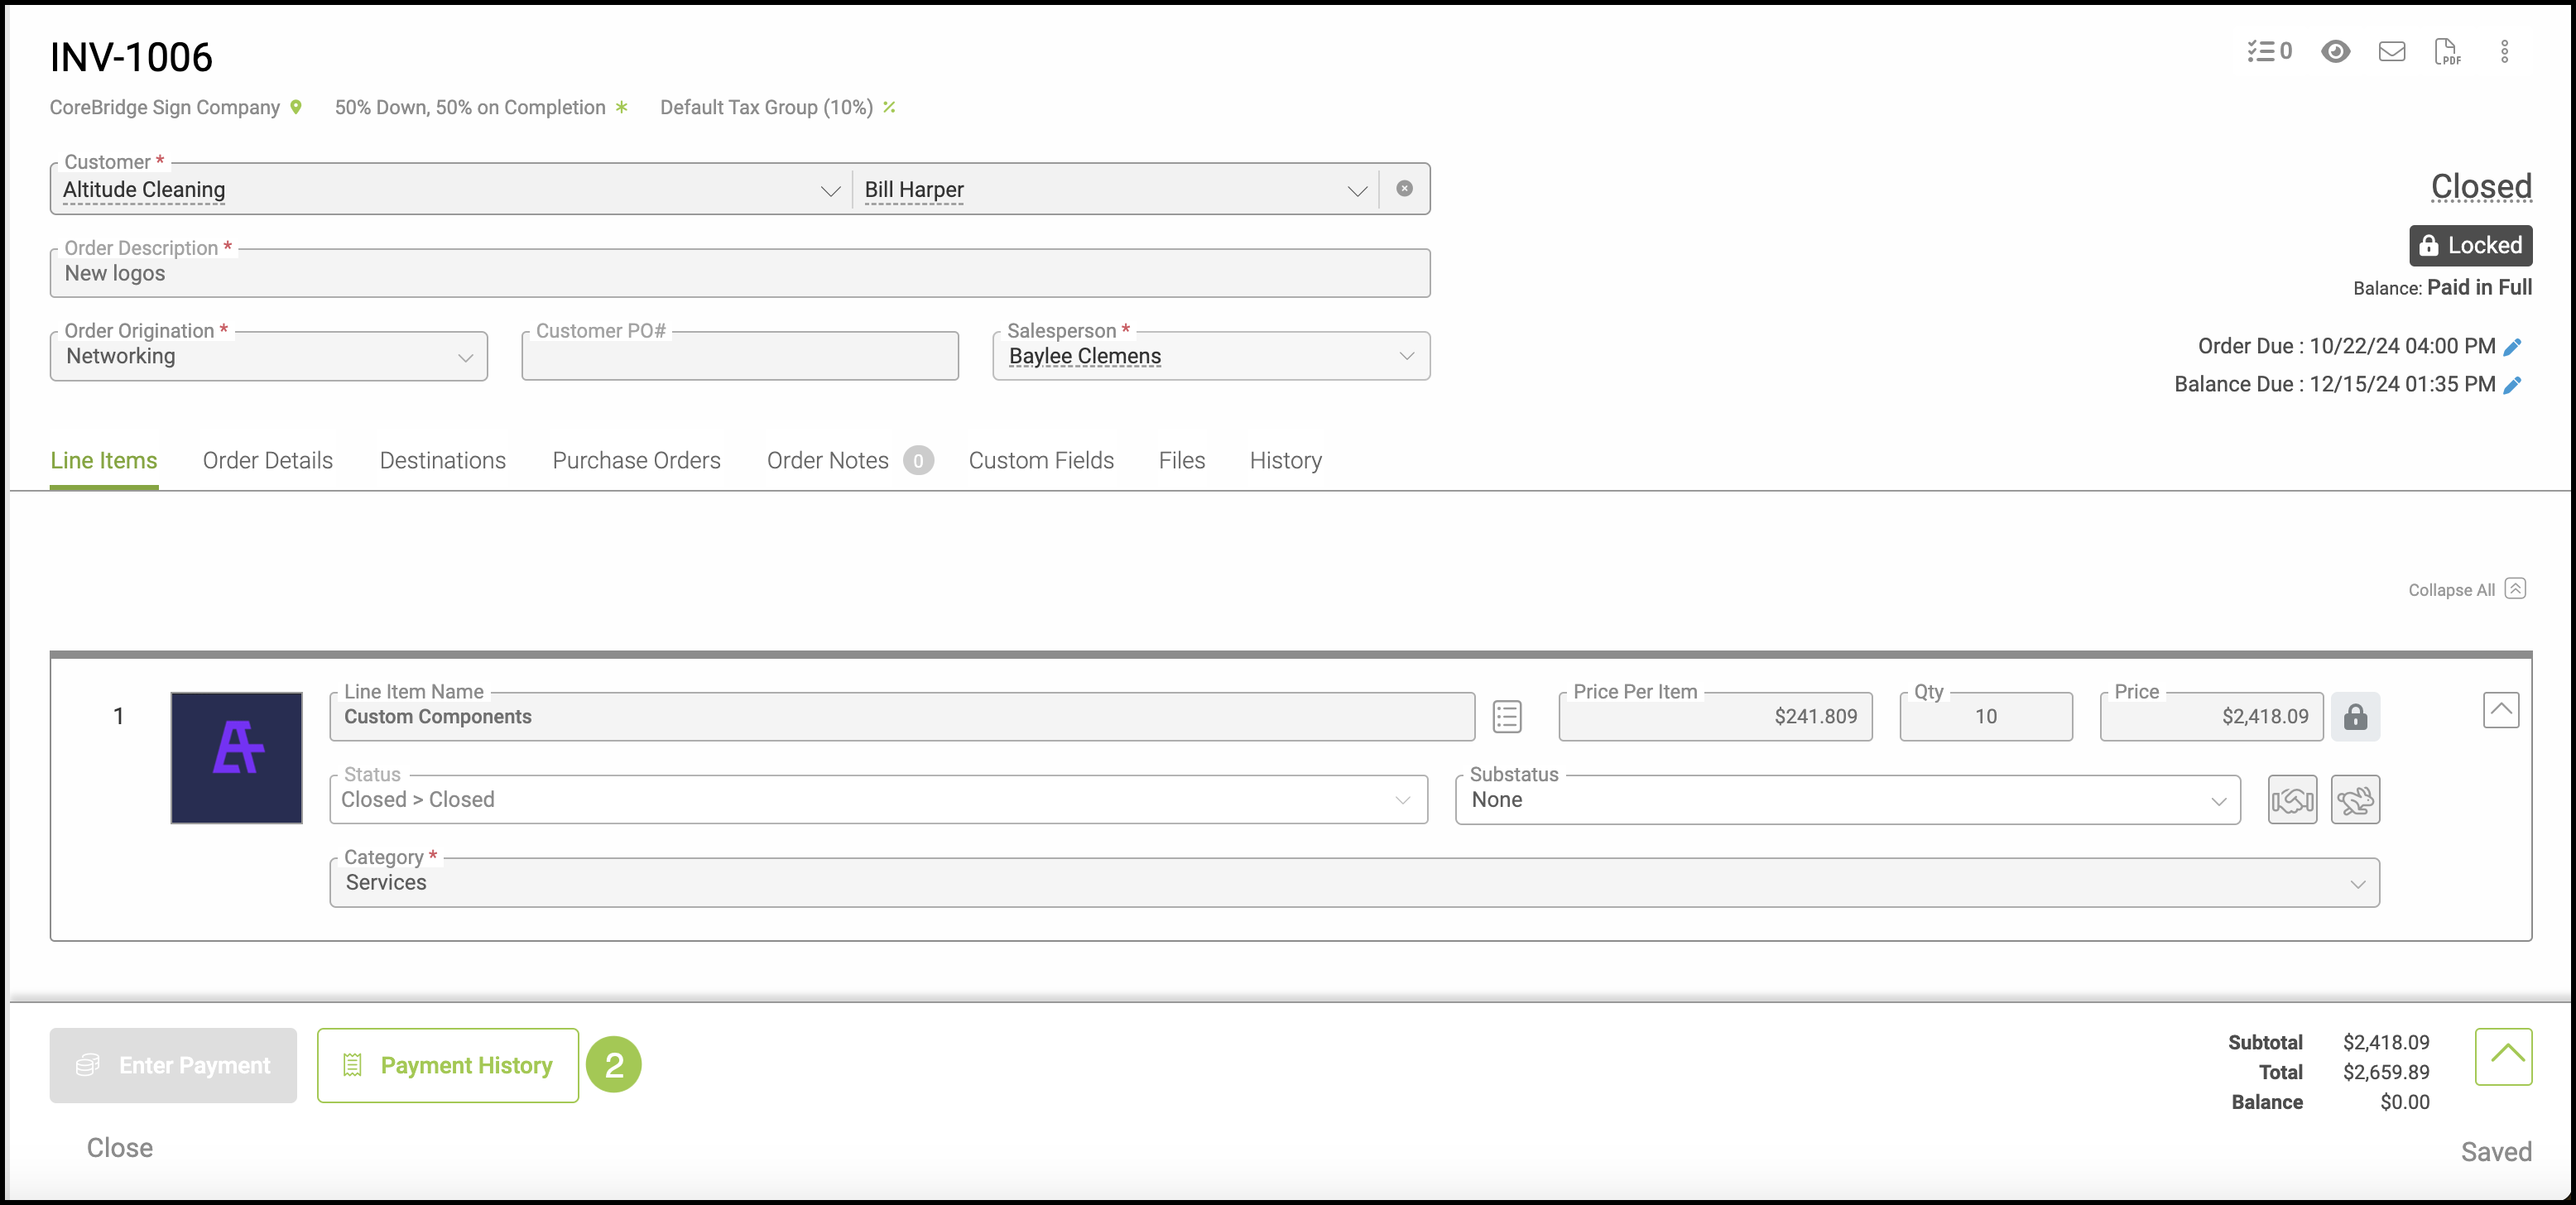Open the History tab
The image size is (2576, 1205).
pos(1285,460)
